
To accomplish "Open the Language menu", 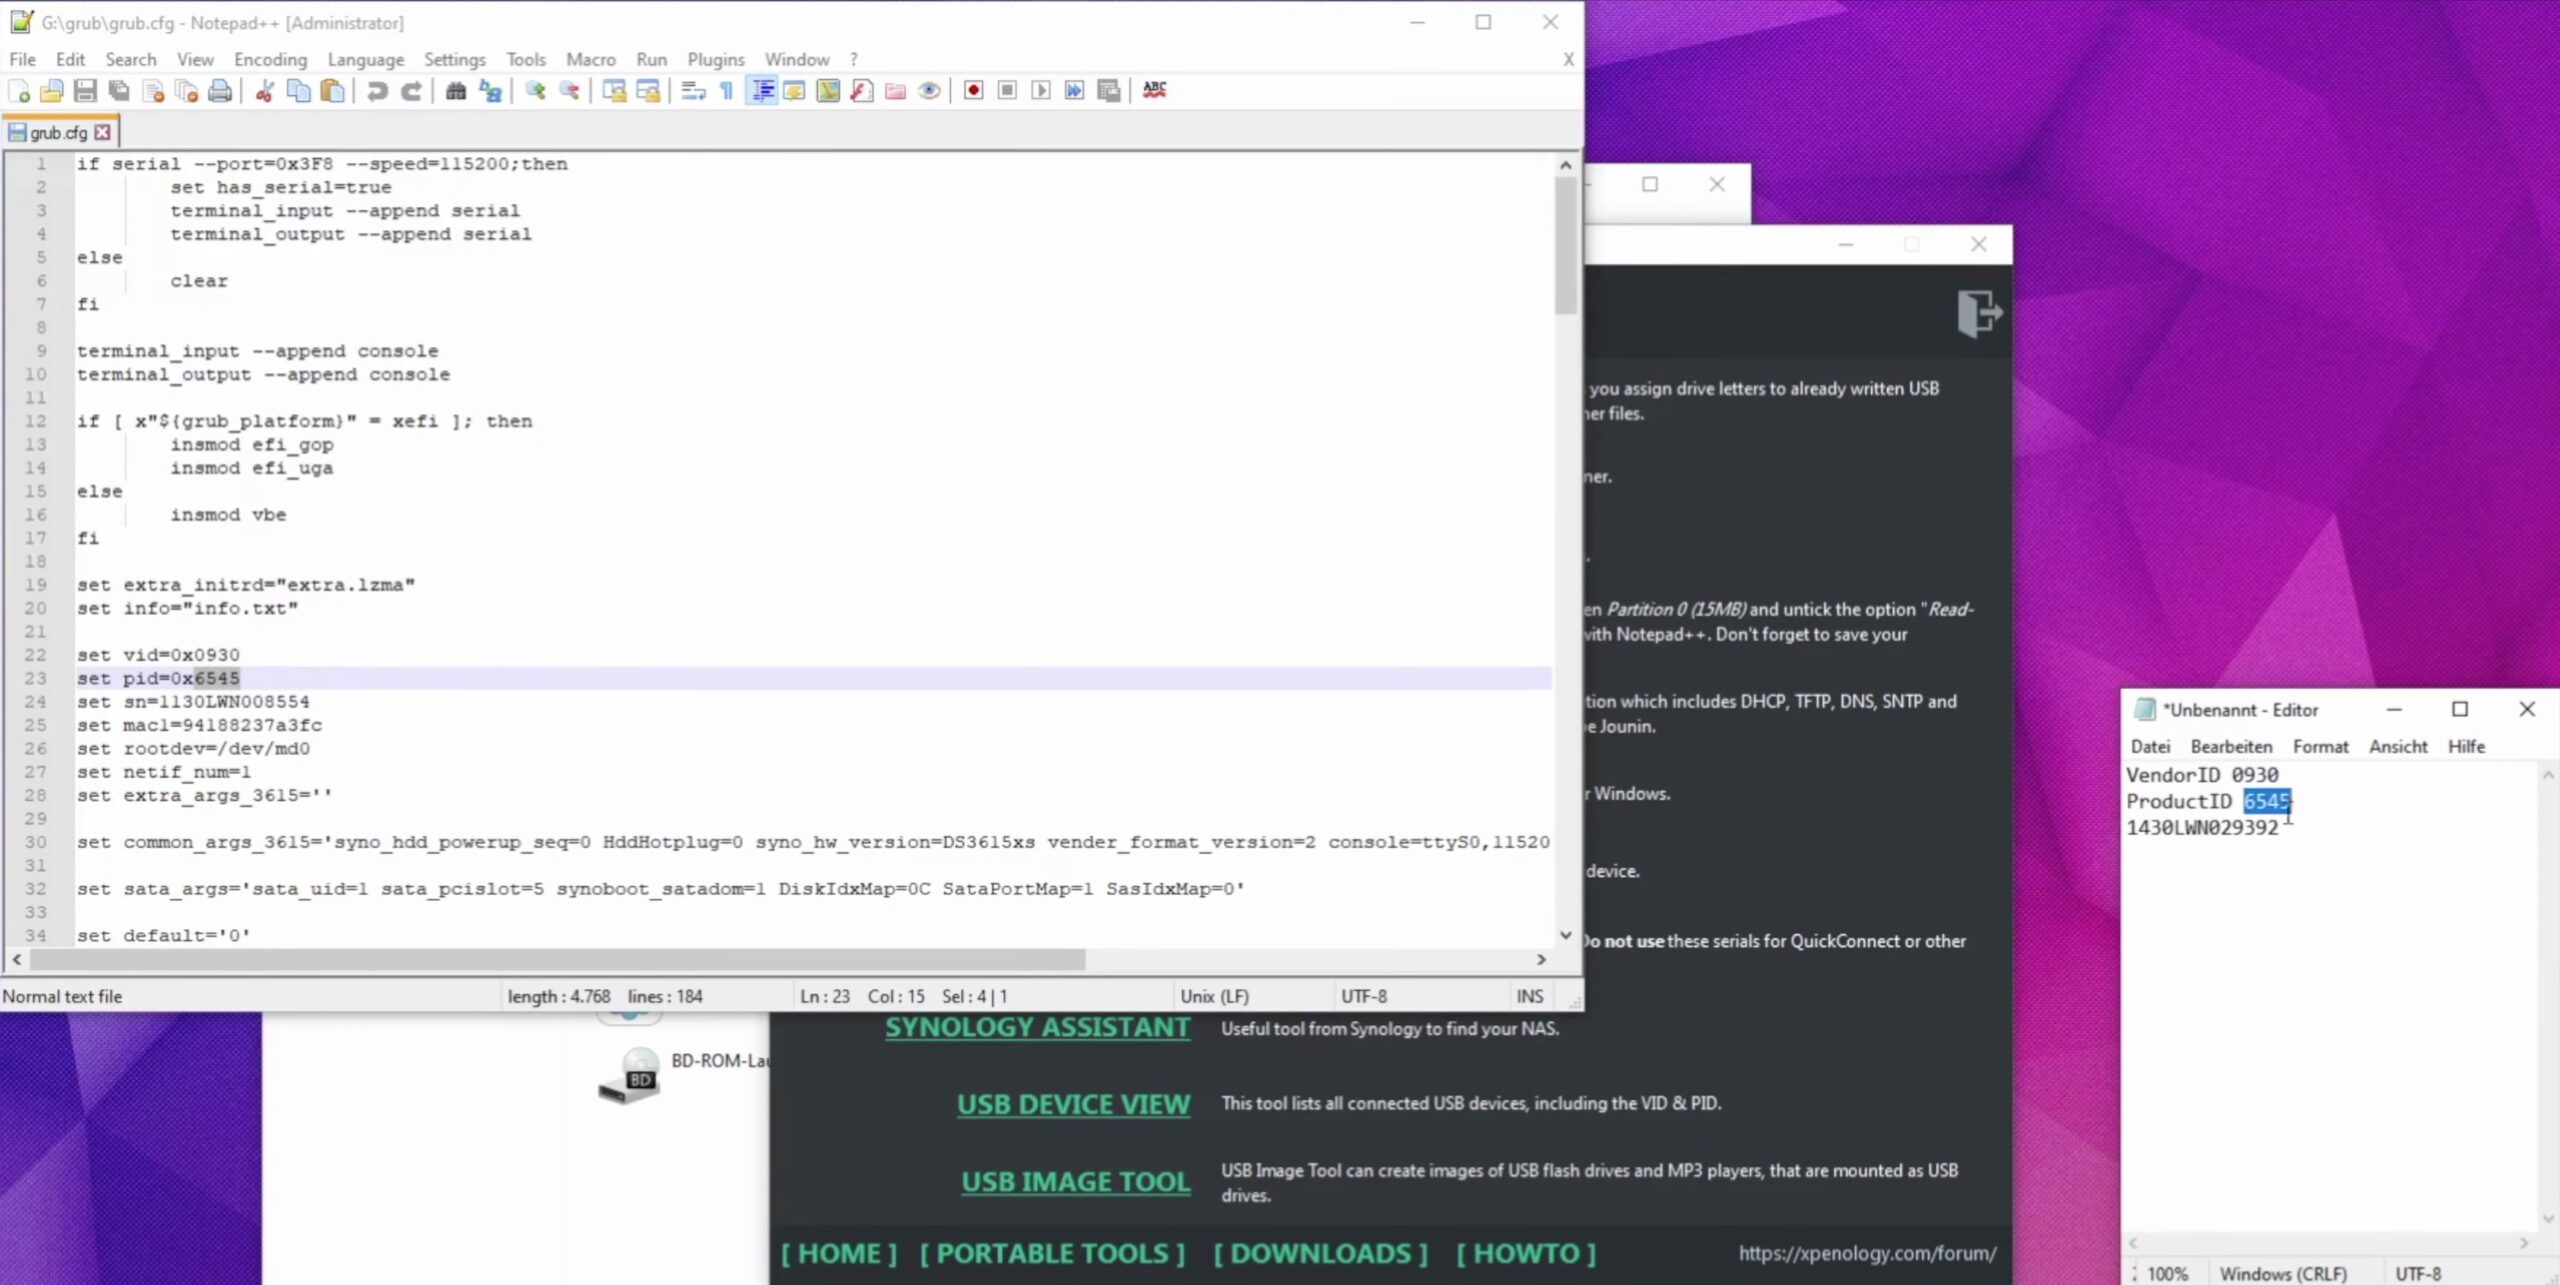I will (366, 60).
